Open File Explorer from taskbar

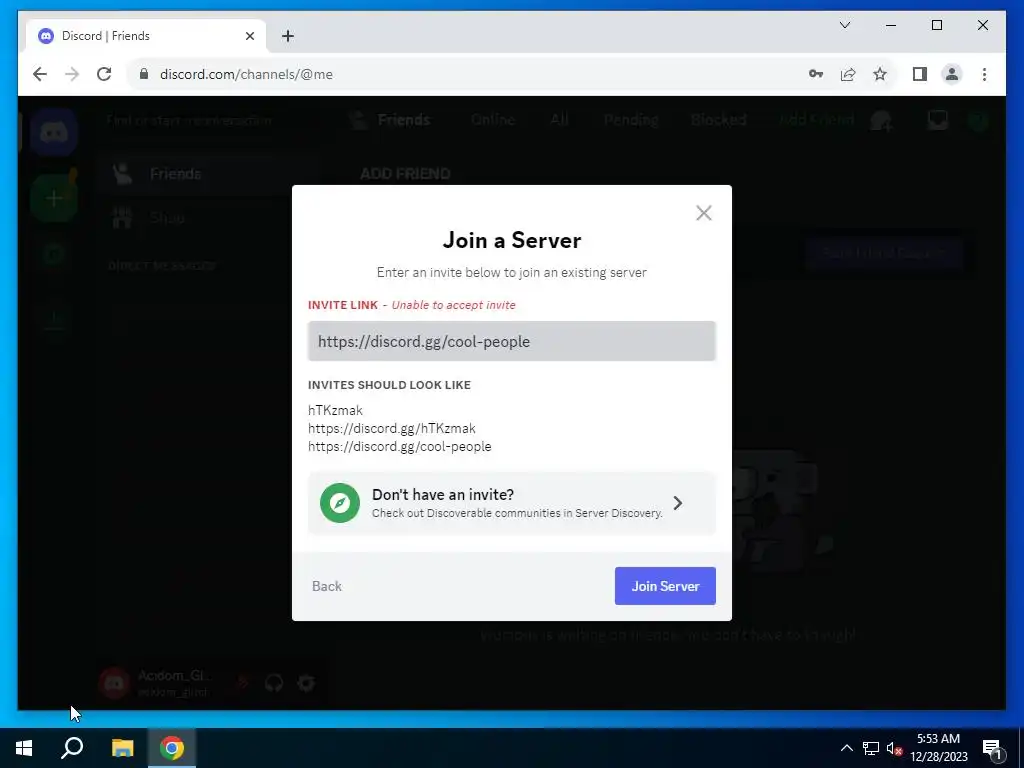[x=122, y=748]
